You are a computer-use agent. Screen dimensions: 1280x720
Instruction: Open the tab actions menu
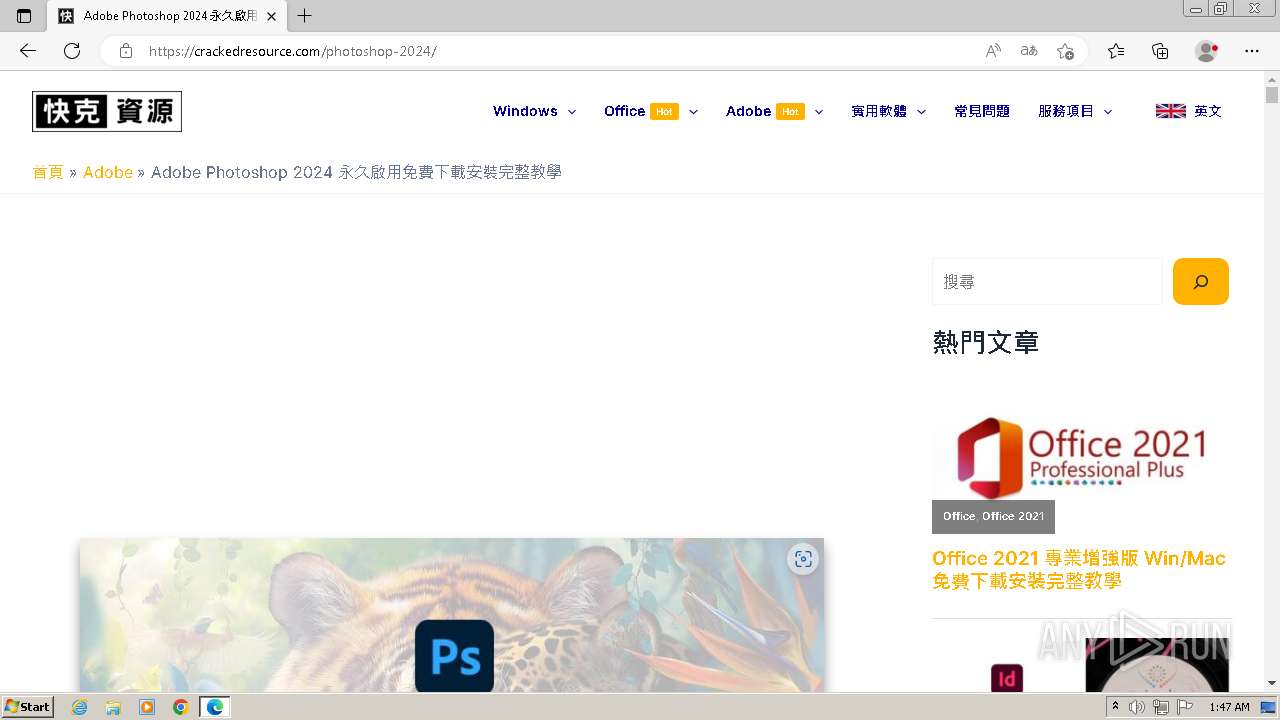tap(24, 16)
